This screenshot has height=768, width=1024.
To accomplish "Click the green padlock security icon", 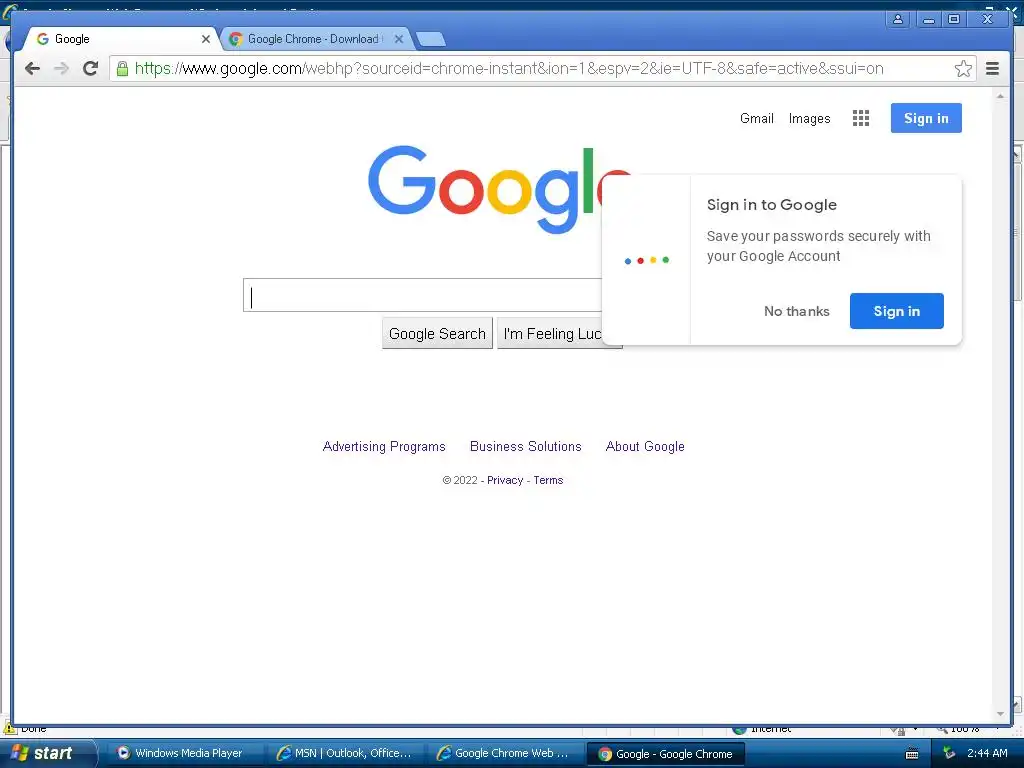I will (122, 68).
